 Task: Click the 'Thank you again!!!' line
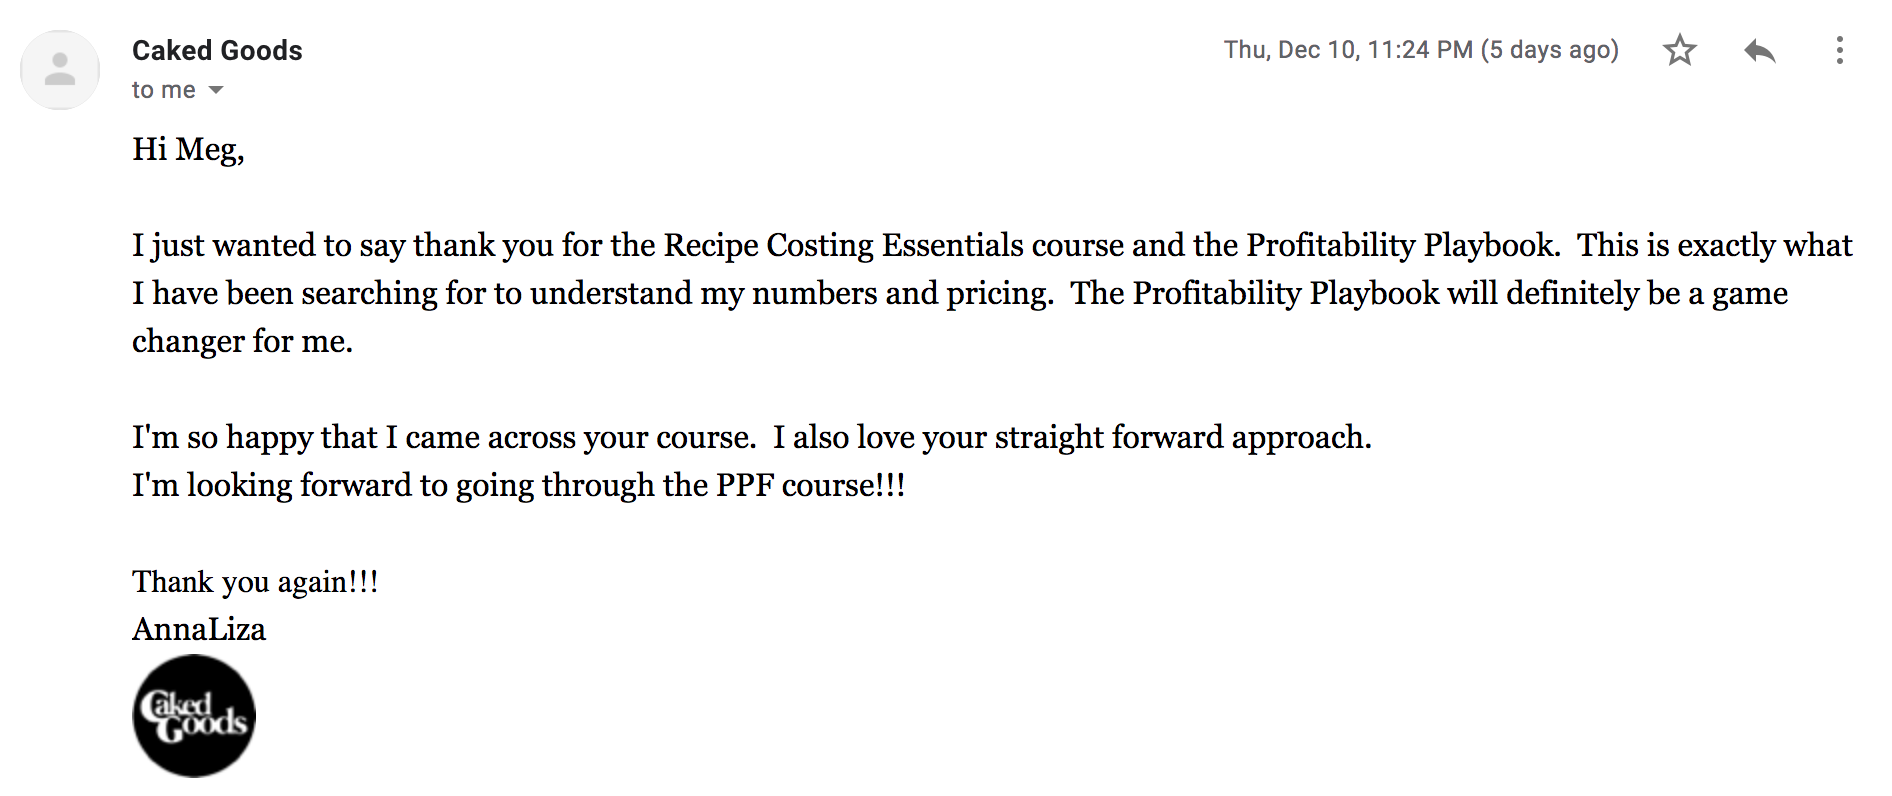[255, 582]
